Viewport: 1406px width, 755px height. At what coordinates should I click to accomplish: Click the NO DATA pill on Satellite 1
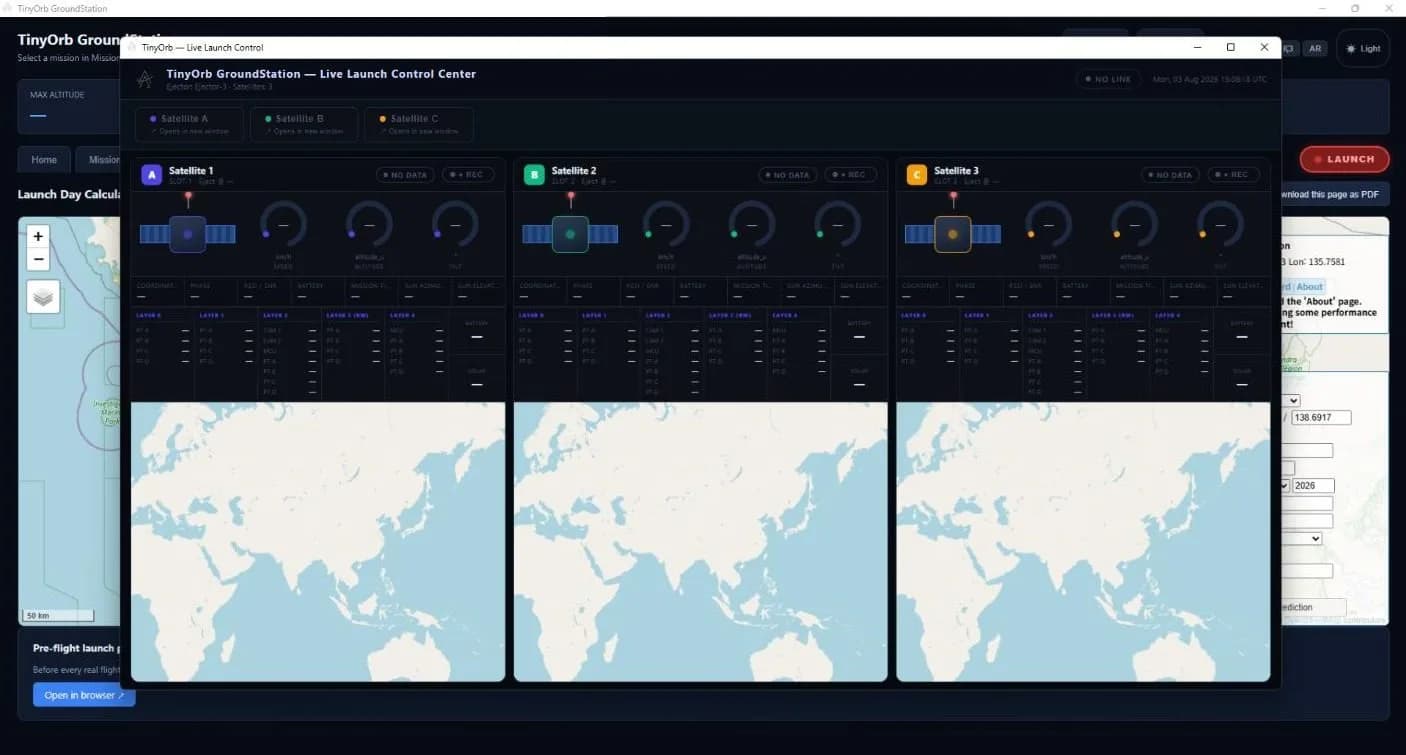point(404,175)
